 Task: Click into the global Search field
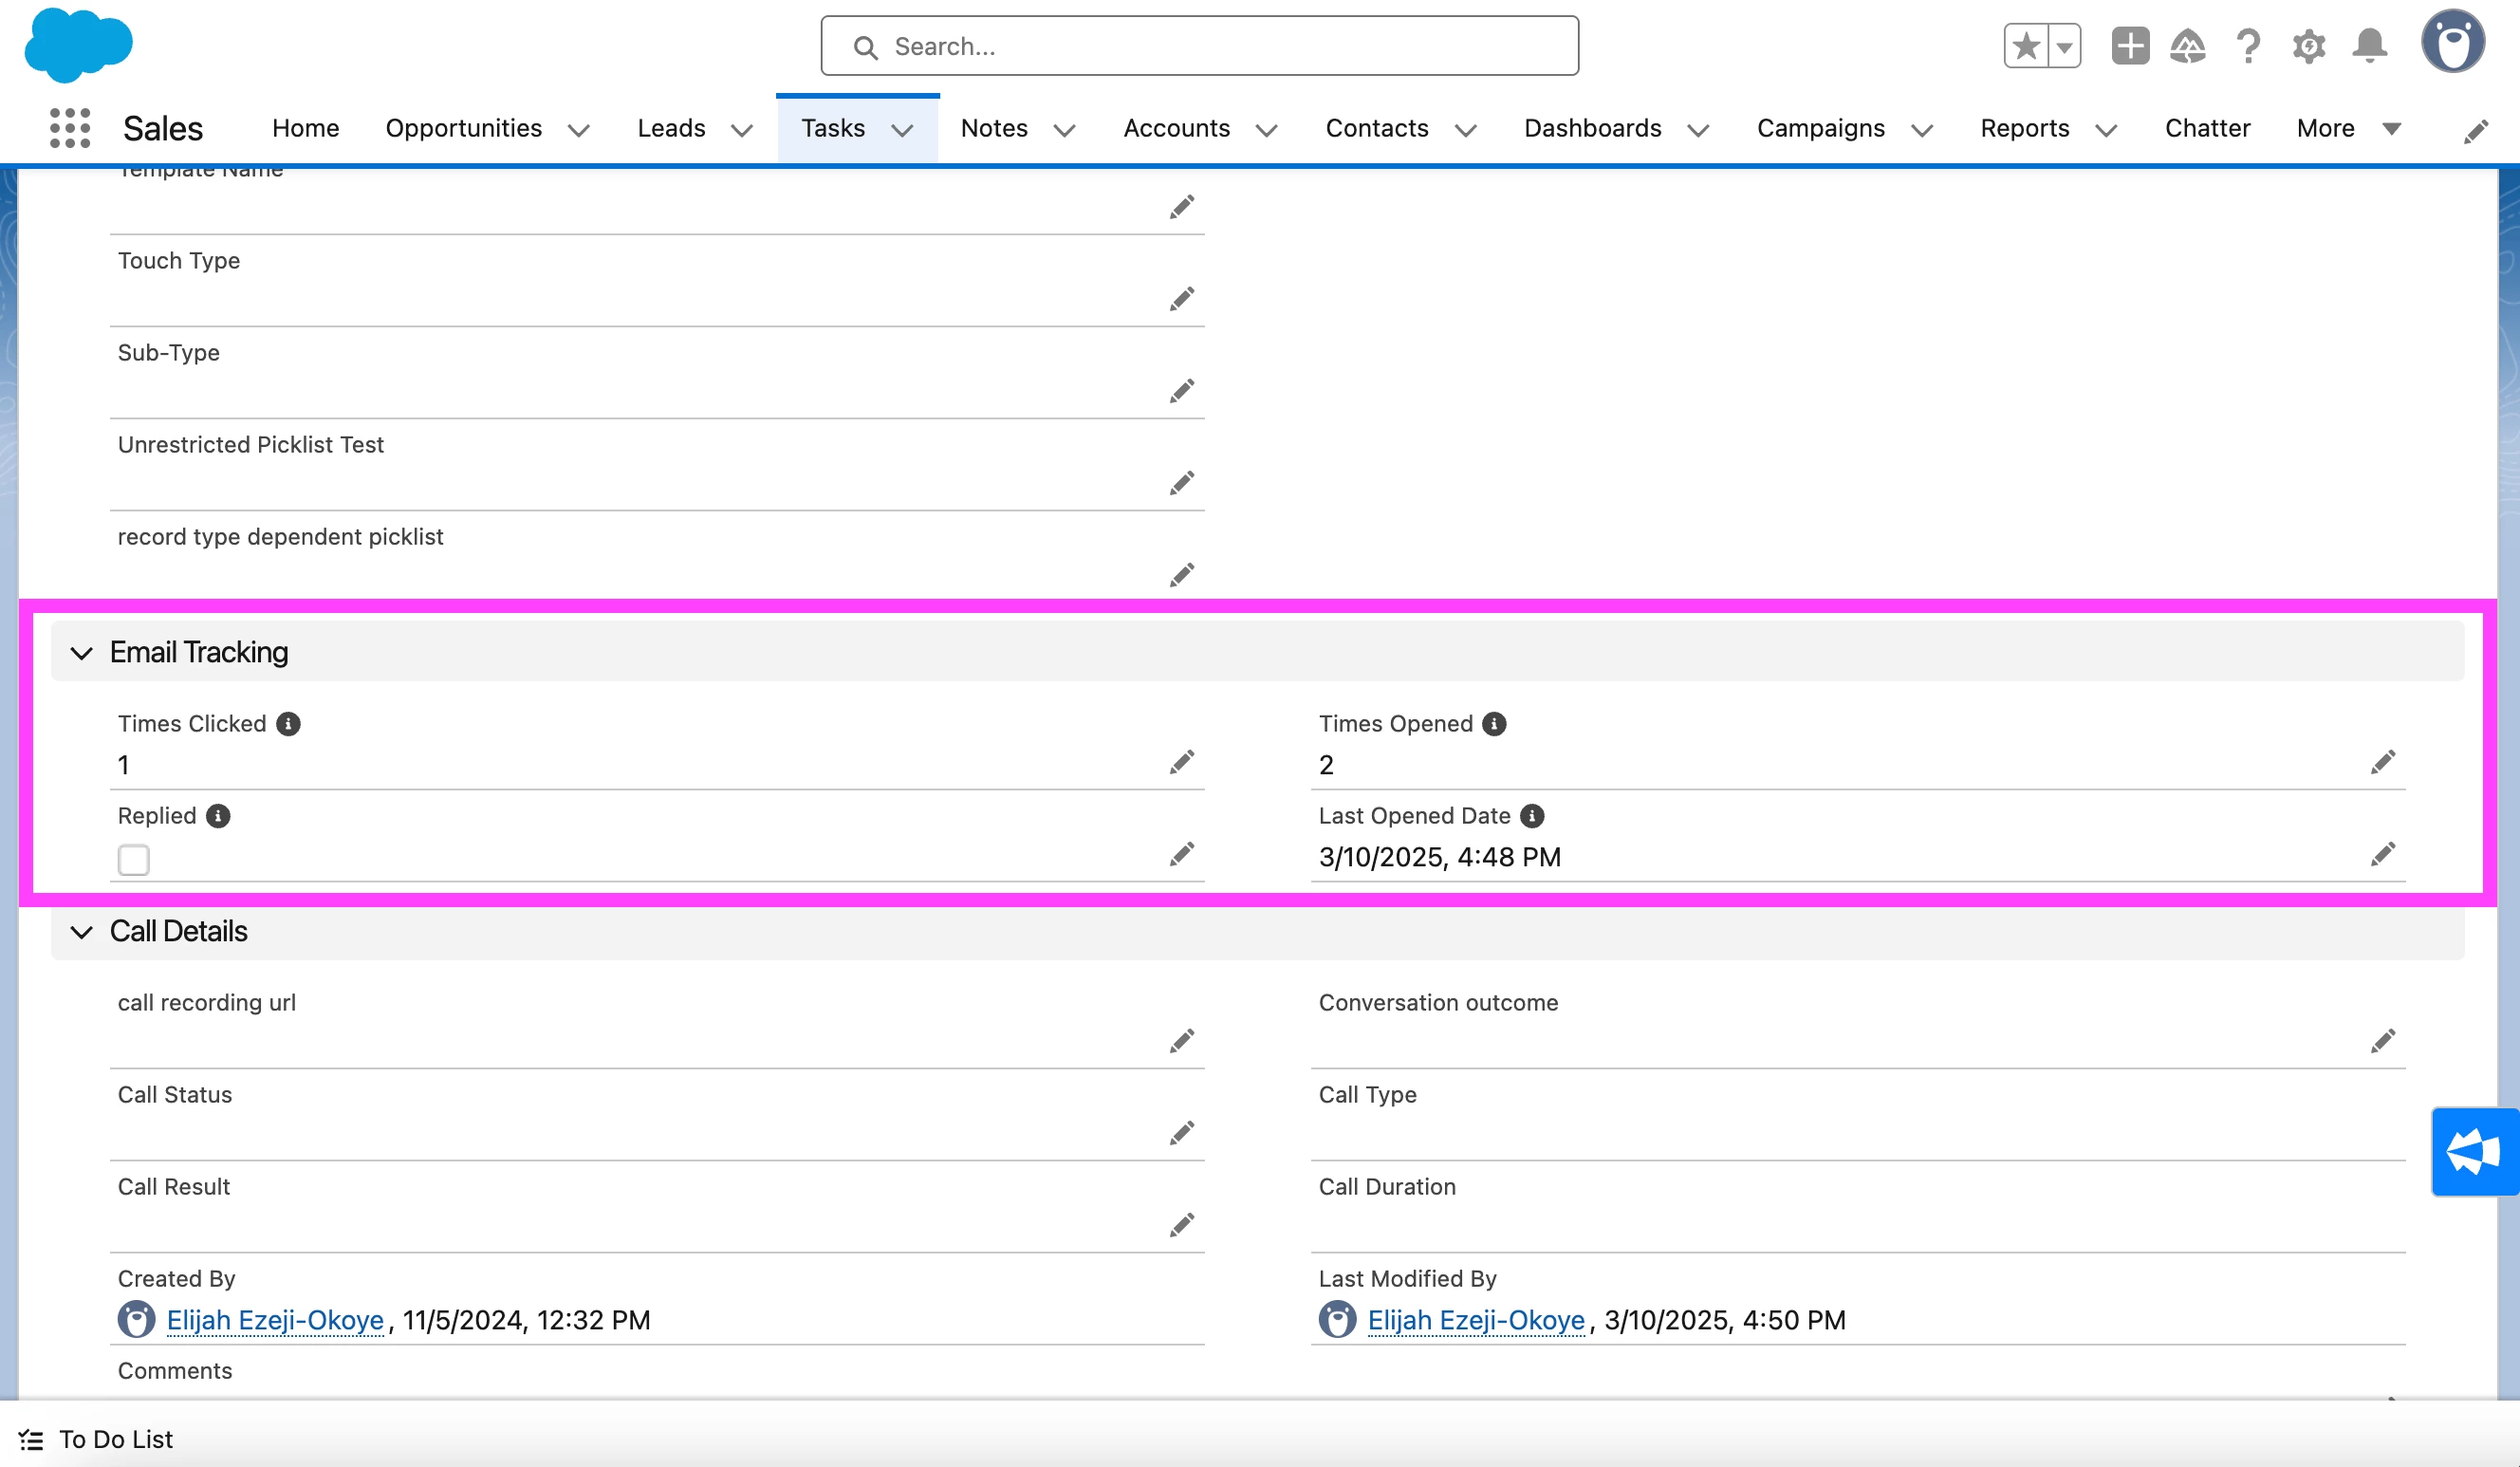(1200, 46)
